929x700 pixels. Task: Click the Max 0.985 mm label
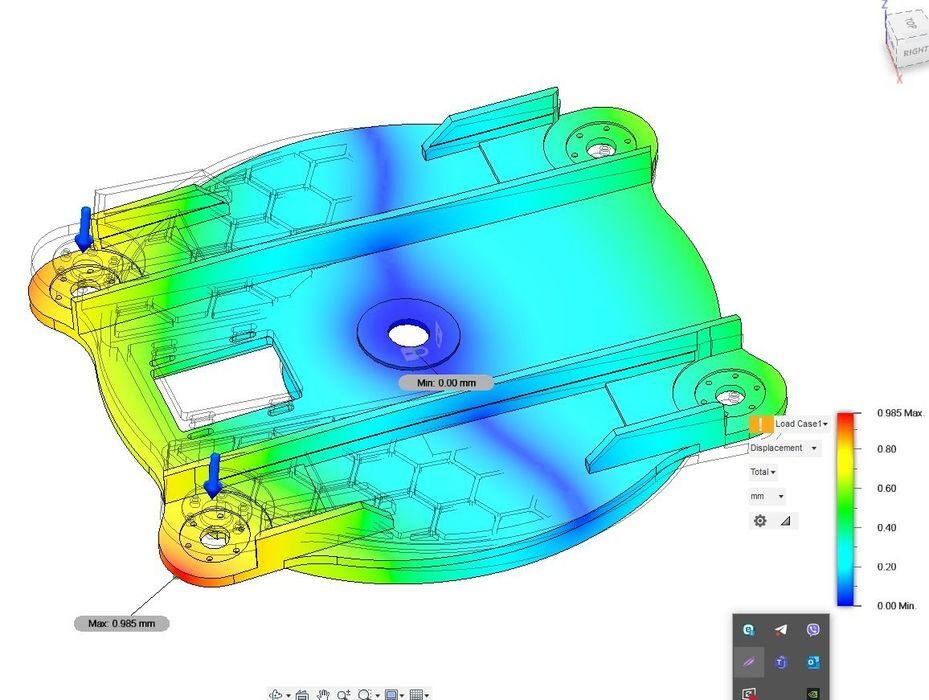[122, 623]
